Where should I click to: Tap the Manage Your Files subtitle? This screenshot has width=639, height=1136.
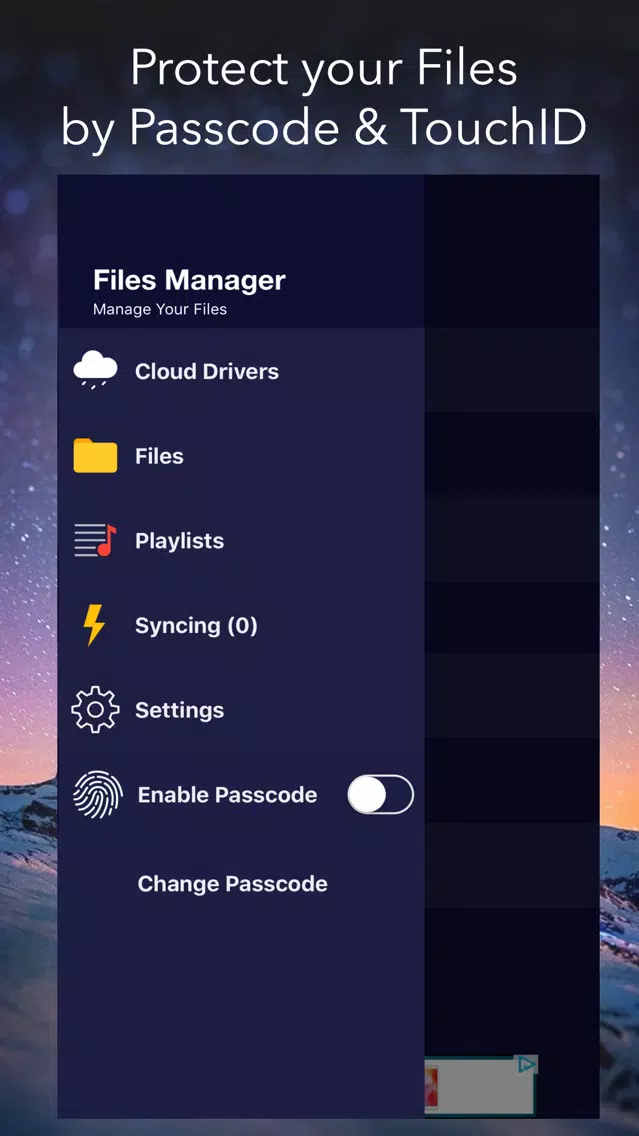point(160,309)
